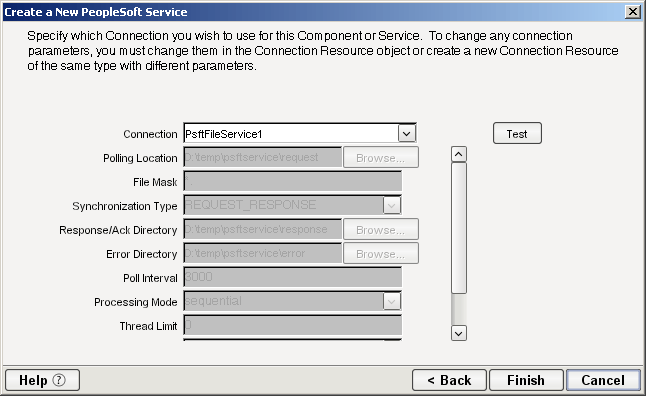Click the Poll Interval label
Screen dimensions: 646x396
click(150, 278)
